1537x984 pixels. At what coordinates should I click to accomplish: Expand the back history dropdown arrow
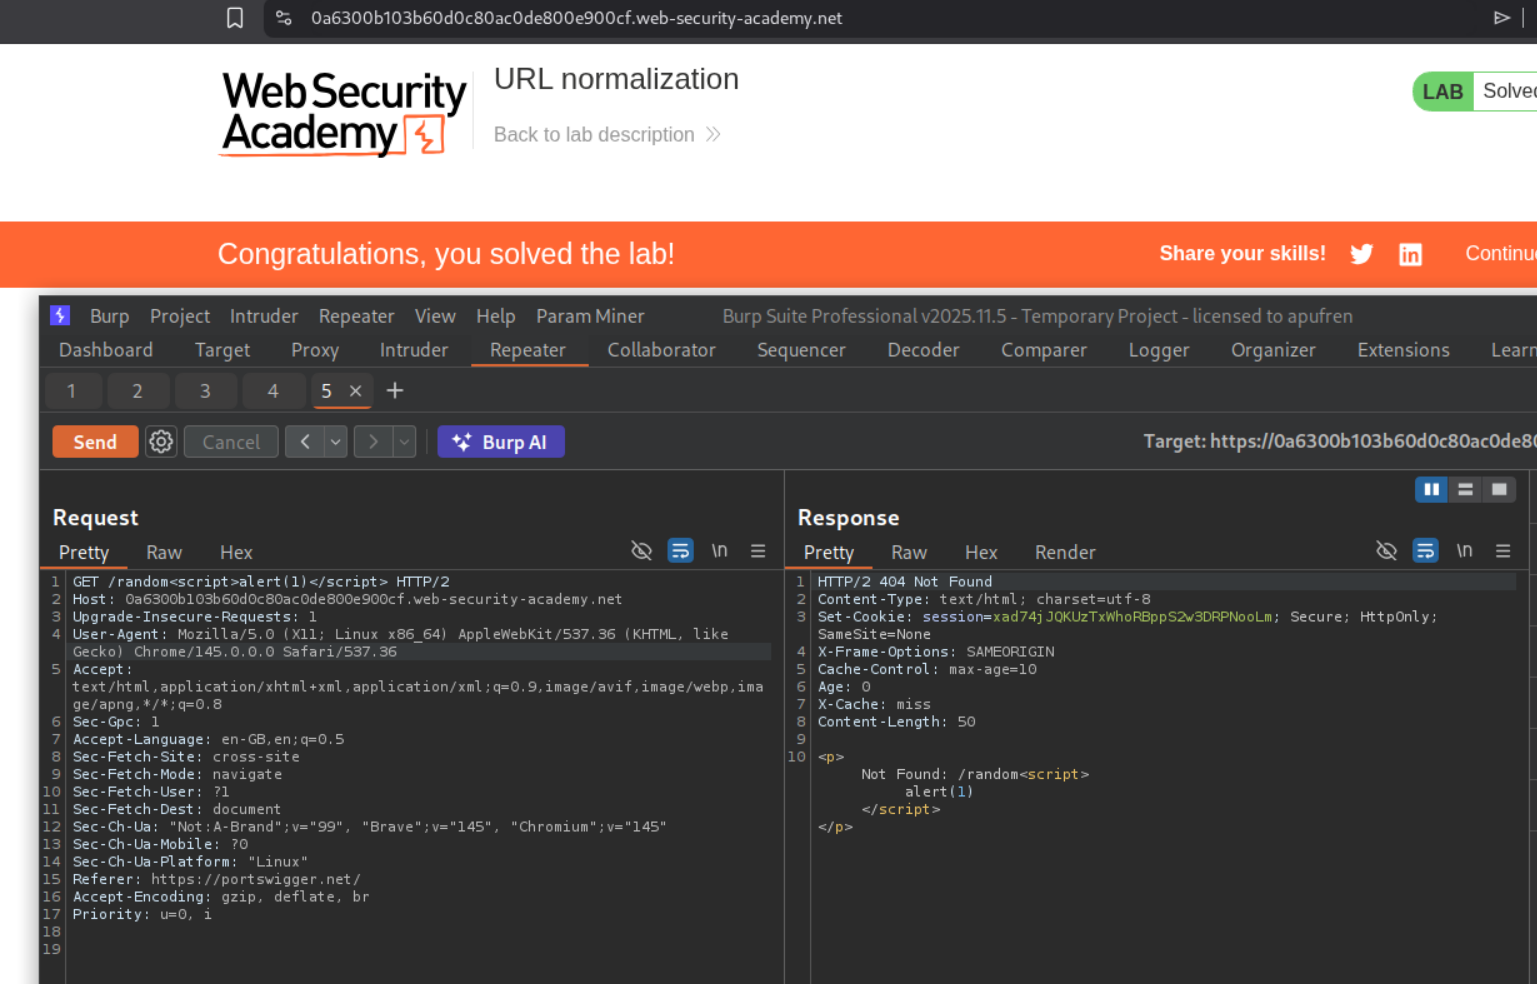coord(336,441)
